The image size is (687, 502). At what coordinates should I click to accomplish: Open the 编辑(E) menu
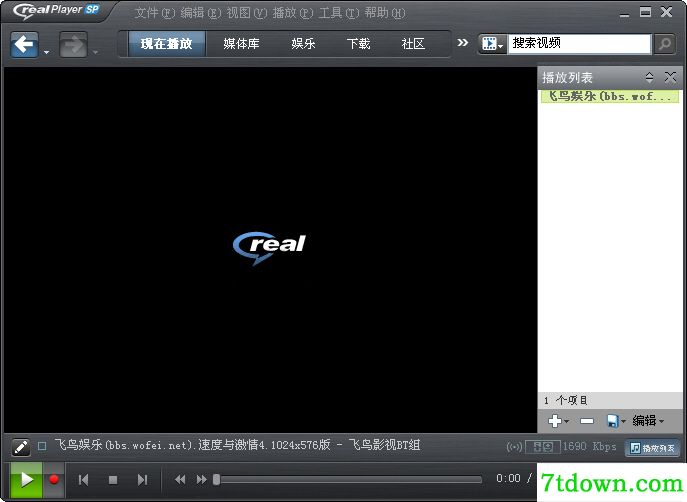point(201,13)
